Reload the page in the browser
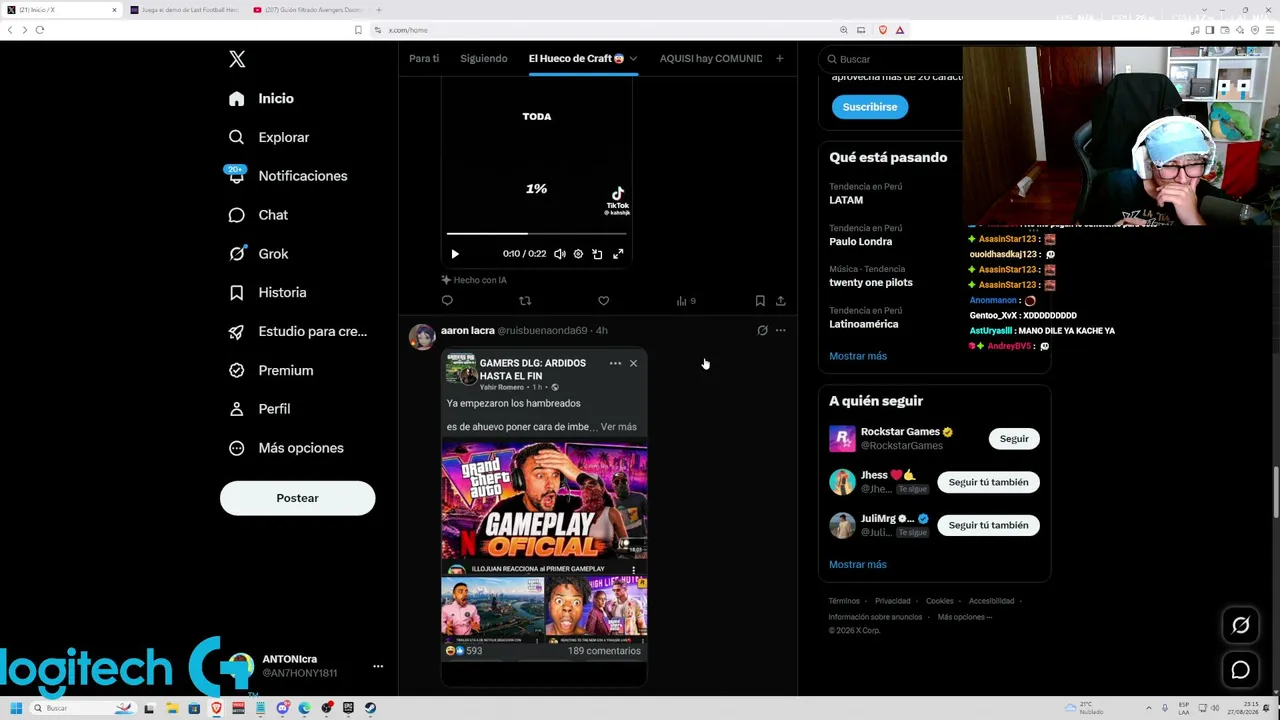This screenshot has width=1280, height=720. [x=40, y=30]
